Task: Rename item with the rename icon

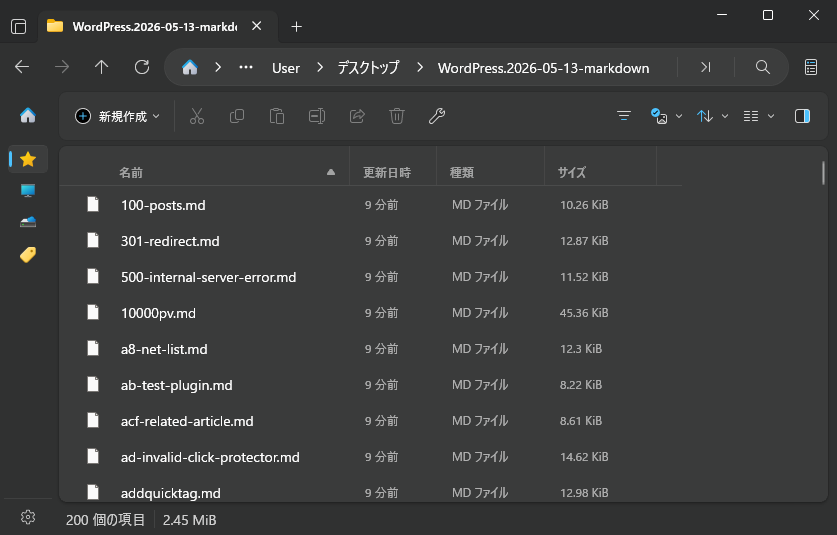Action: [x=317, y=116]
